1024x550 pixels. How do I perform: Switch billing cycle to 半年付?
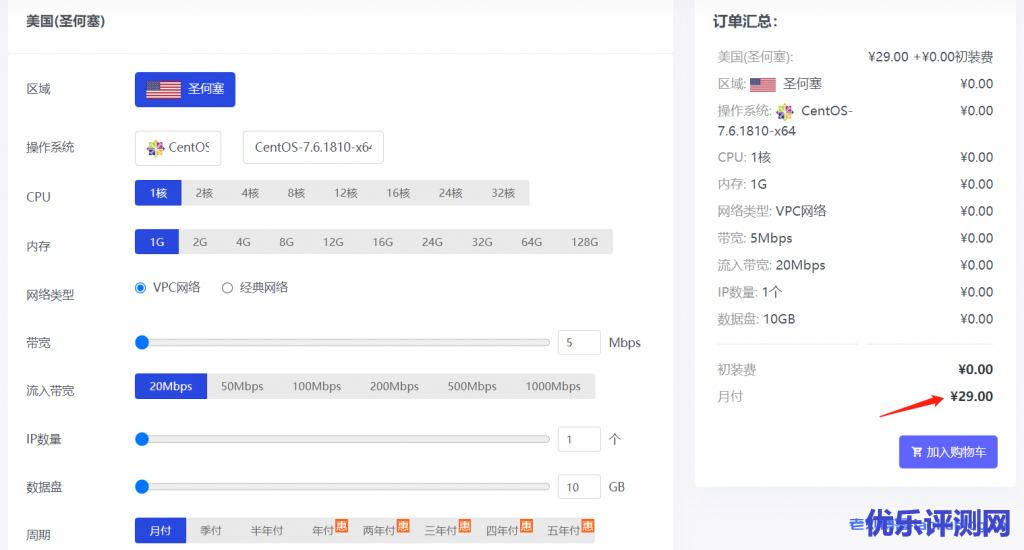(x=266, y=531)
